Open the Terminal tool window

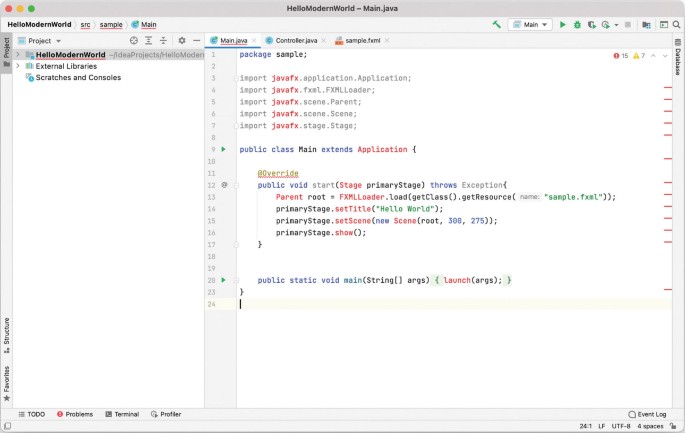[x=122, y=414]
